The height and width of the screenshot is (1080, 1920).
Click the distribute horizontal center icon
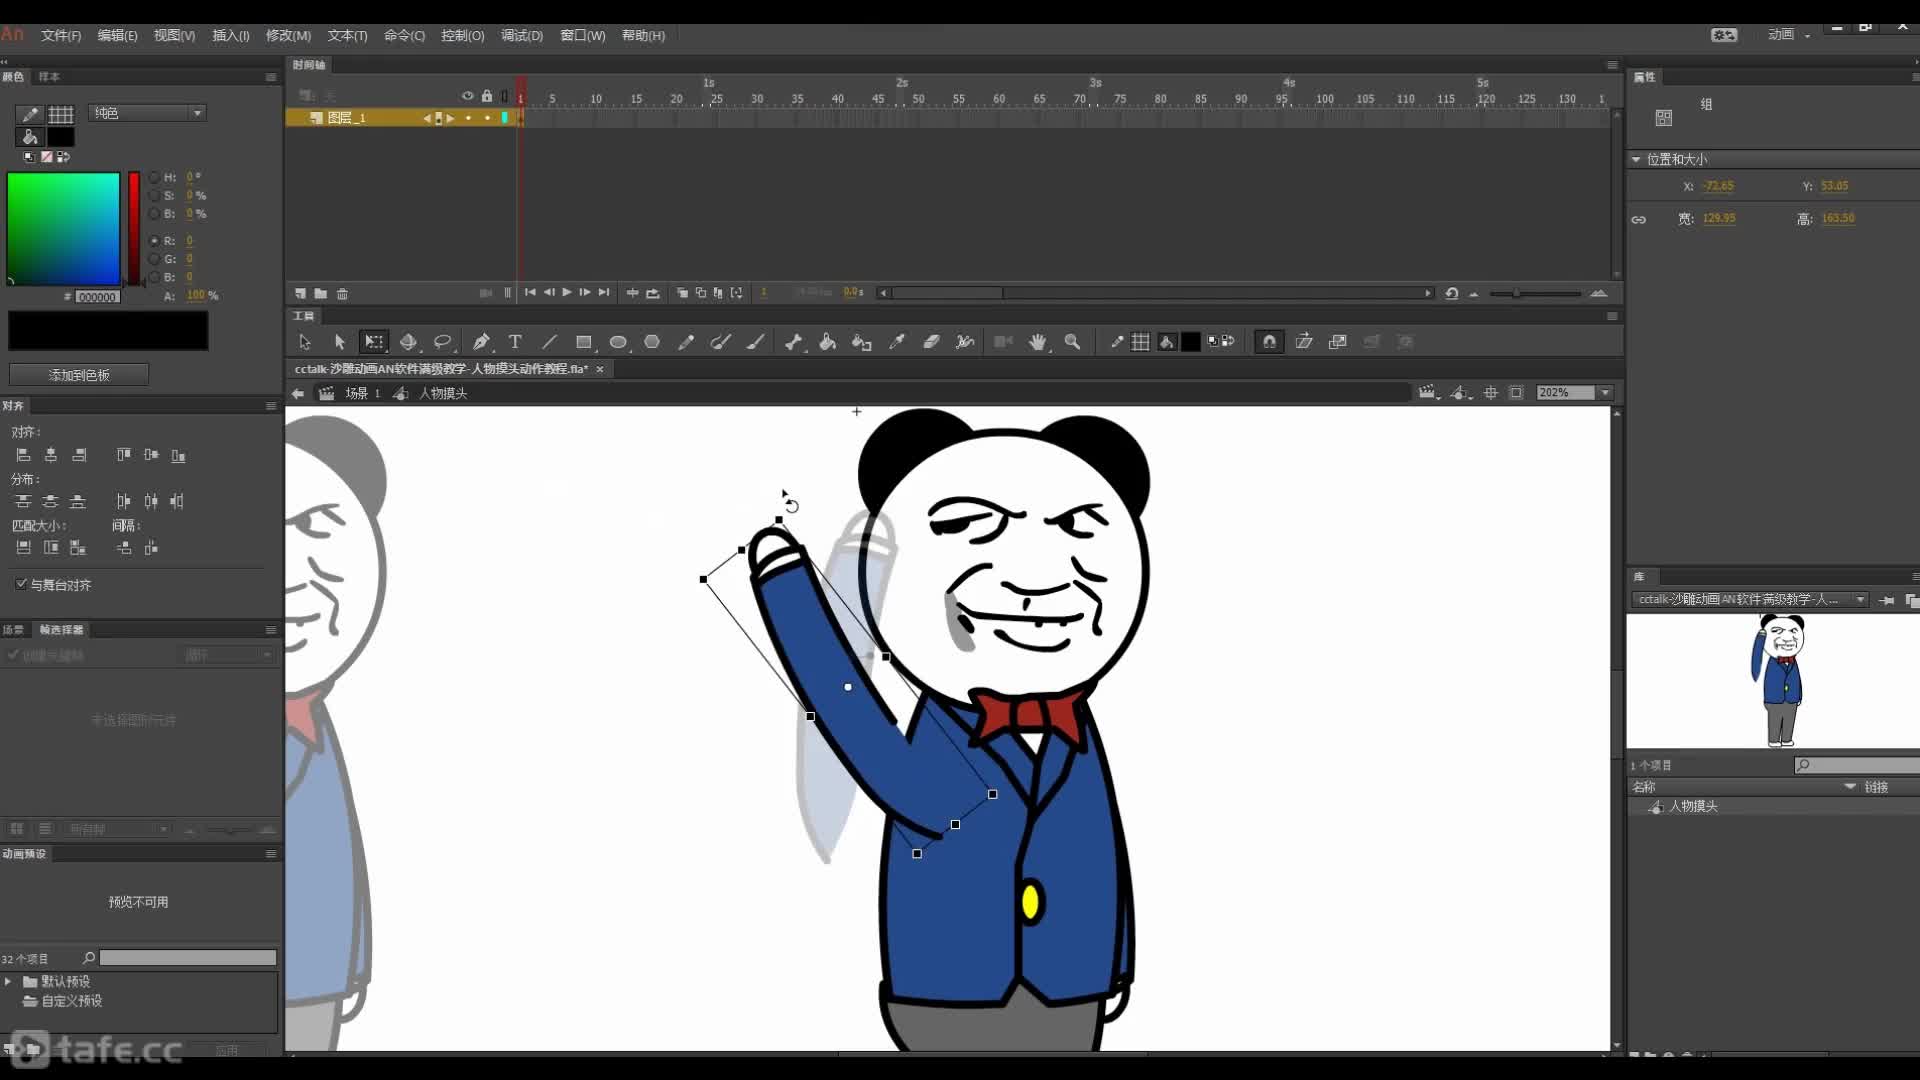pos(151,501)
